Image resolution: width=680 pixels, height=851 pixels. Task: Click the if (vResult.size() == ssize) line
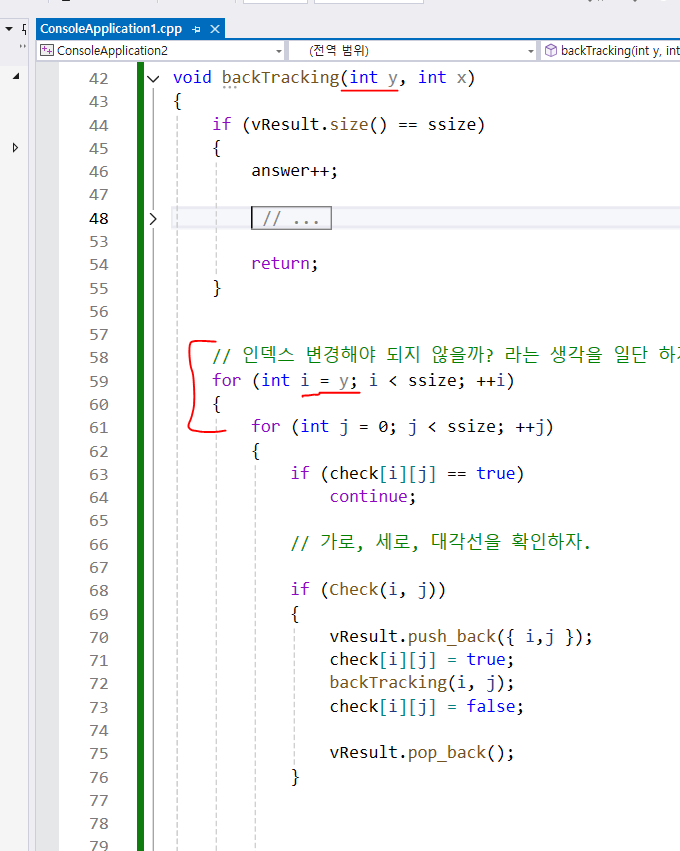point(348,125)
